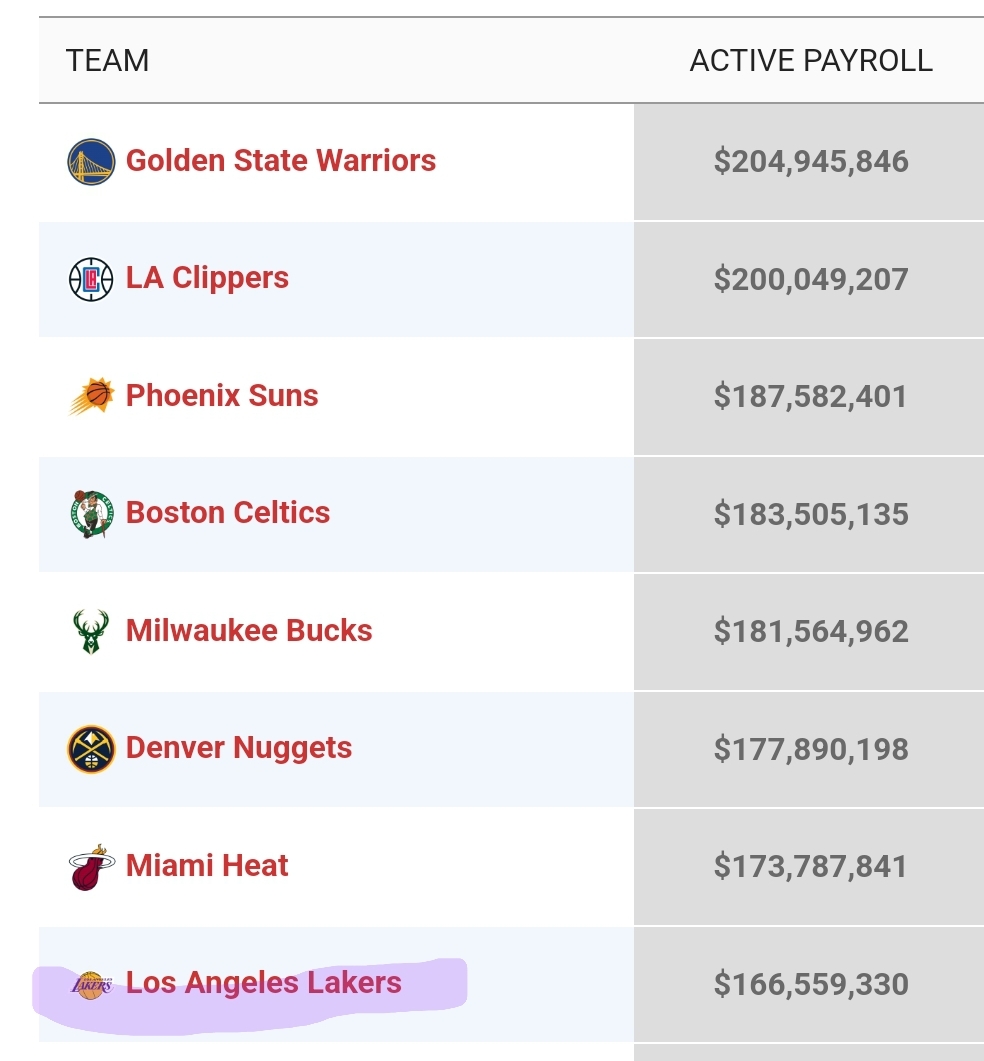
Task: Follow the Miami Heat link
Action: 207,866
